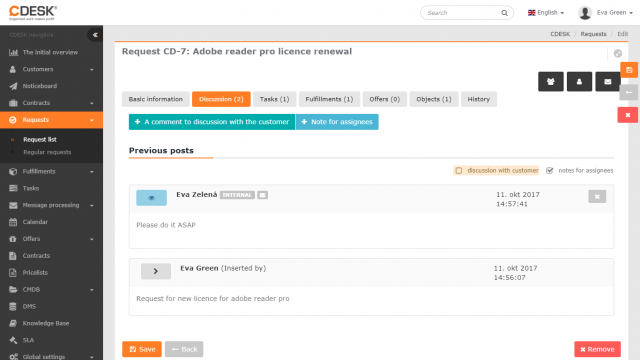Image resolution: width=640 pixels, height=360 pixels.
Task: Delete Eva Zelená's post with X button
Action: pos(597,196)
